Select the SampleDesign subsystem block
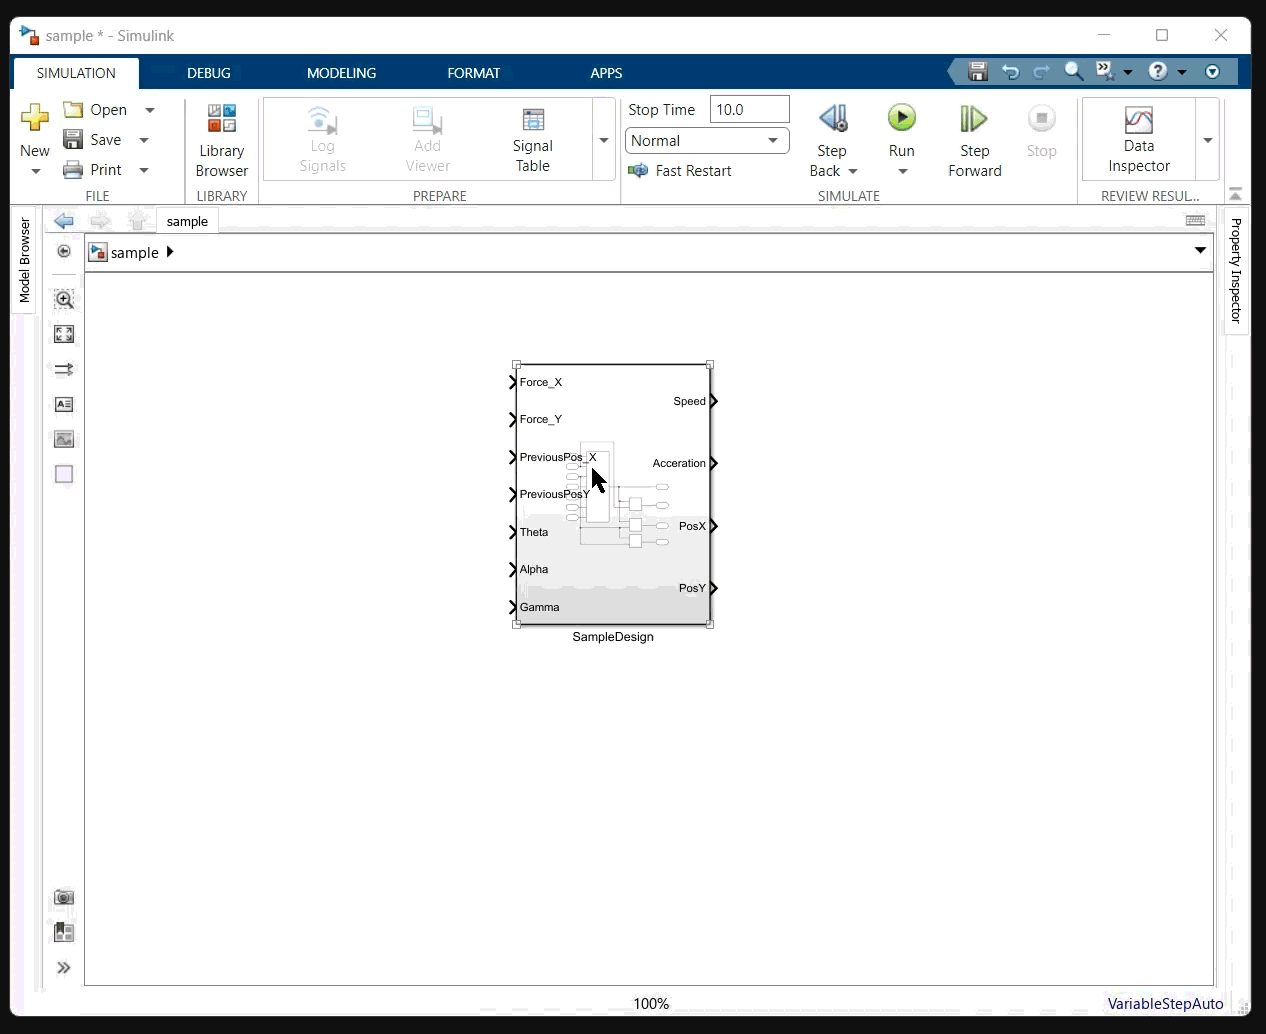Screen dimensions: 1266x1034 [x=613, y=495]
